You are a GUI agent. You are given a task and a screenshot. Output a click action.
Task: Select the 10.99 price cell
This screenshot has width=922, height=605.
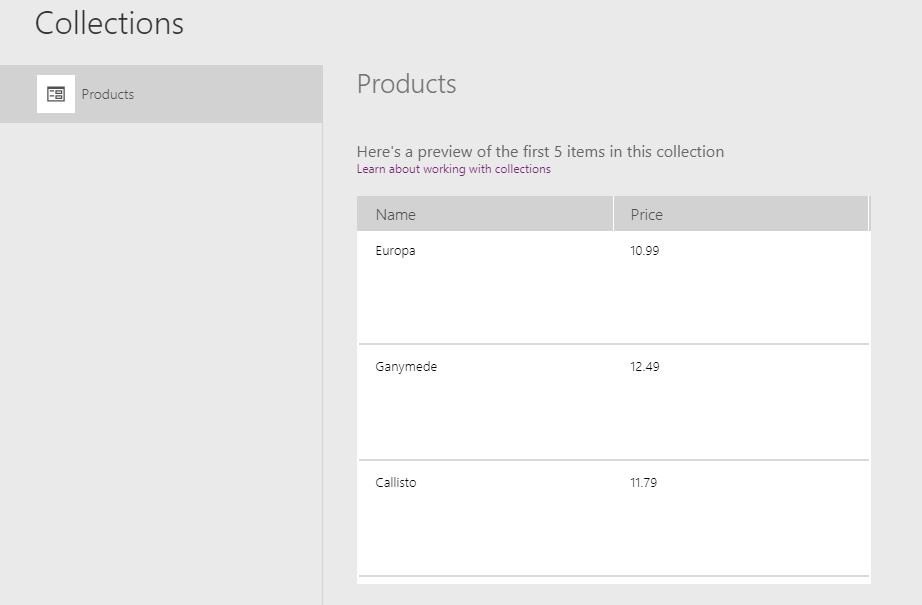click(x=644, y=250)
